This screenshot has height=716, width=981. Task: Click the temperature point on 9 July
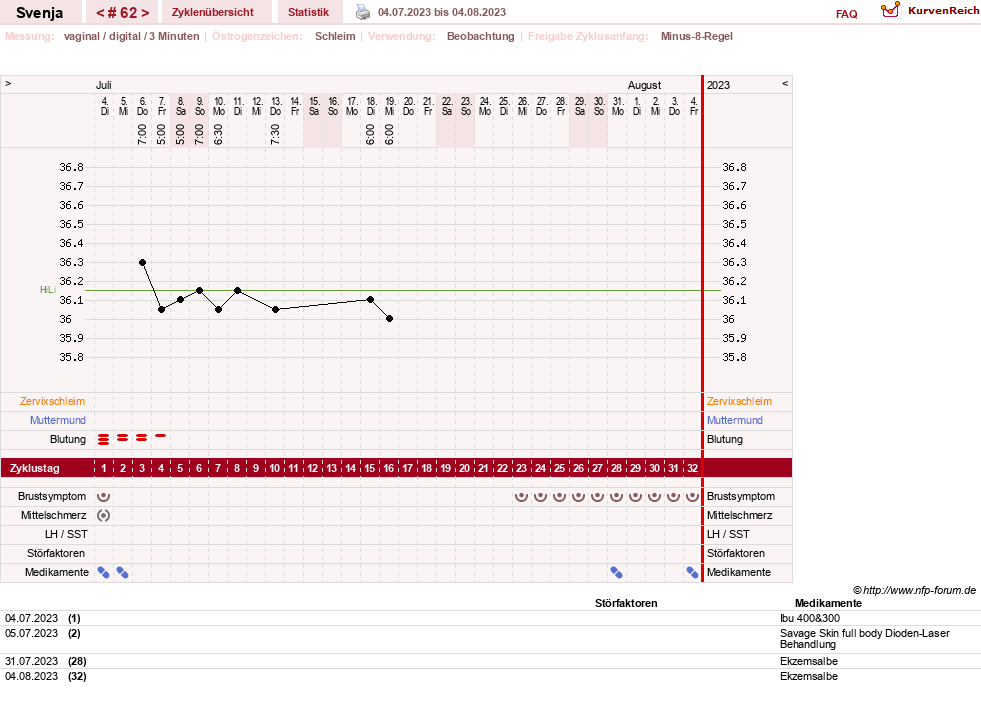[x=199, y=290]
